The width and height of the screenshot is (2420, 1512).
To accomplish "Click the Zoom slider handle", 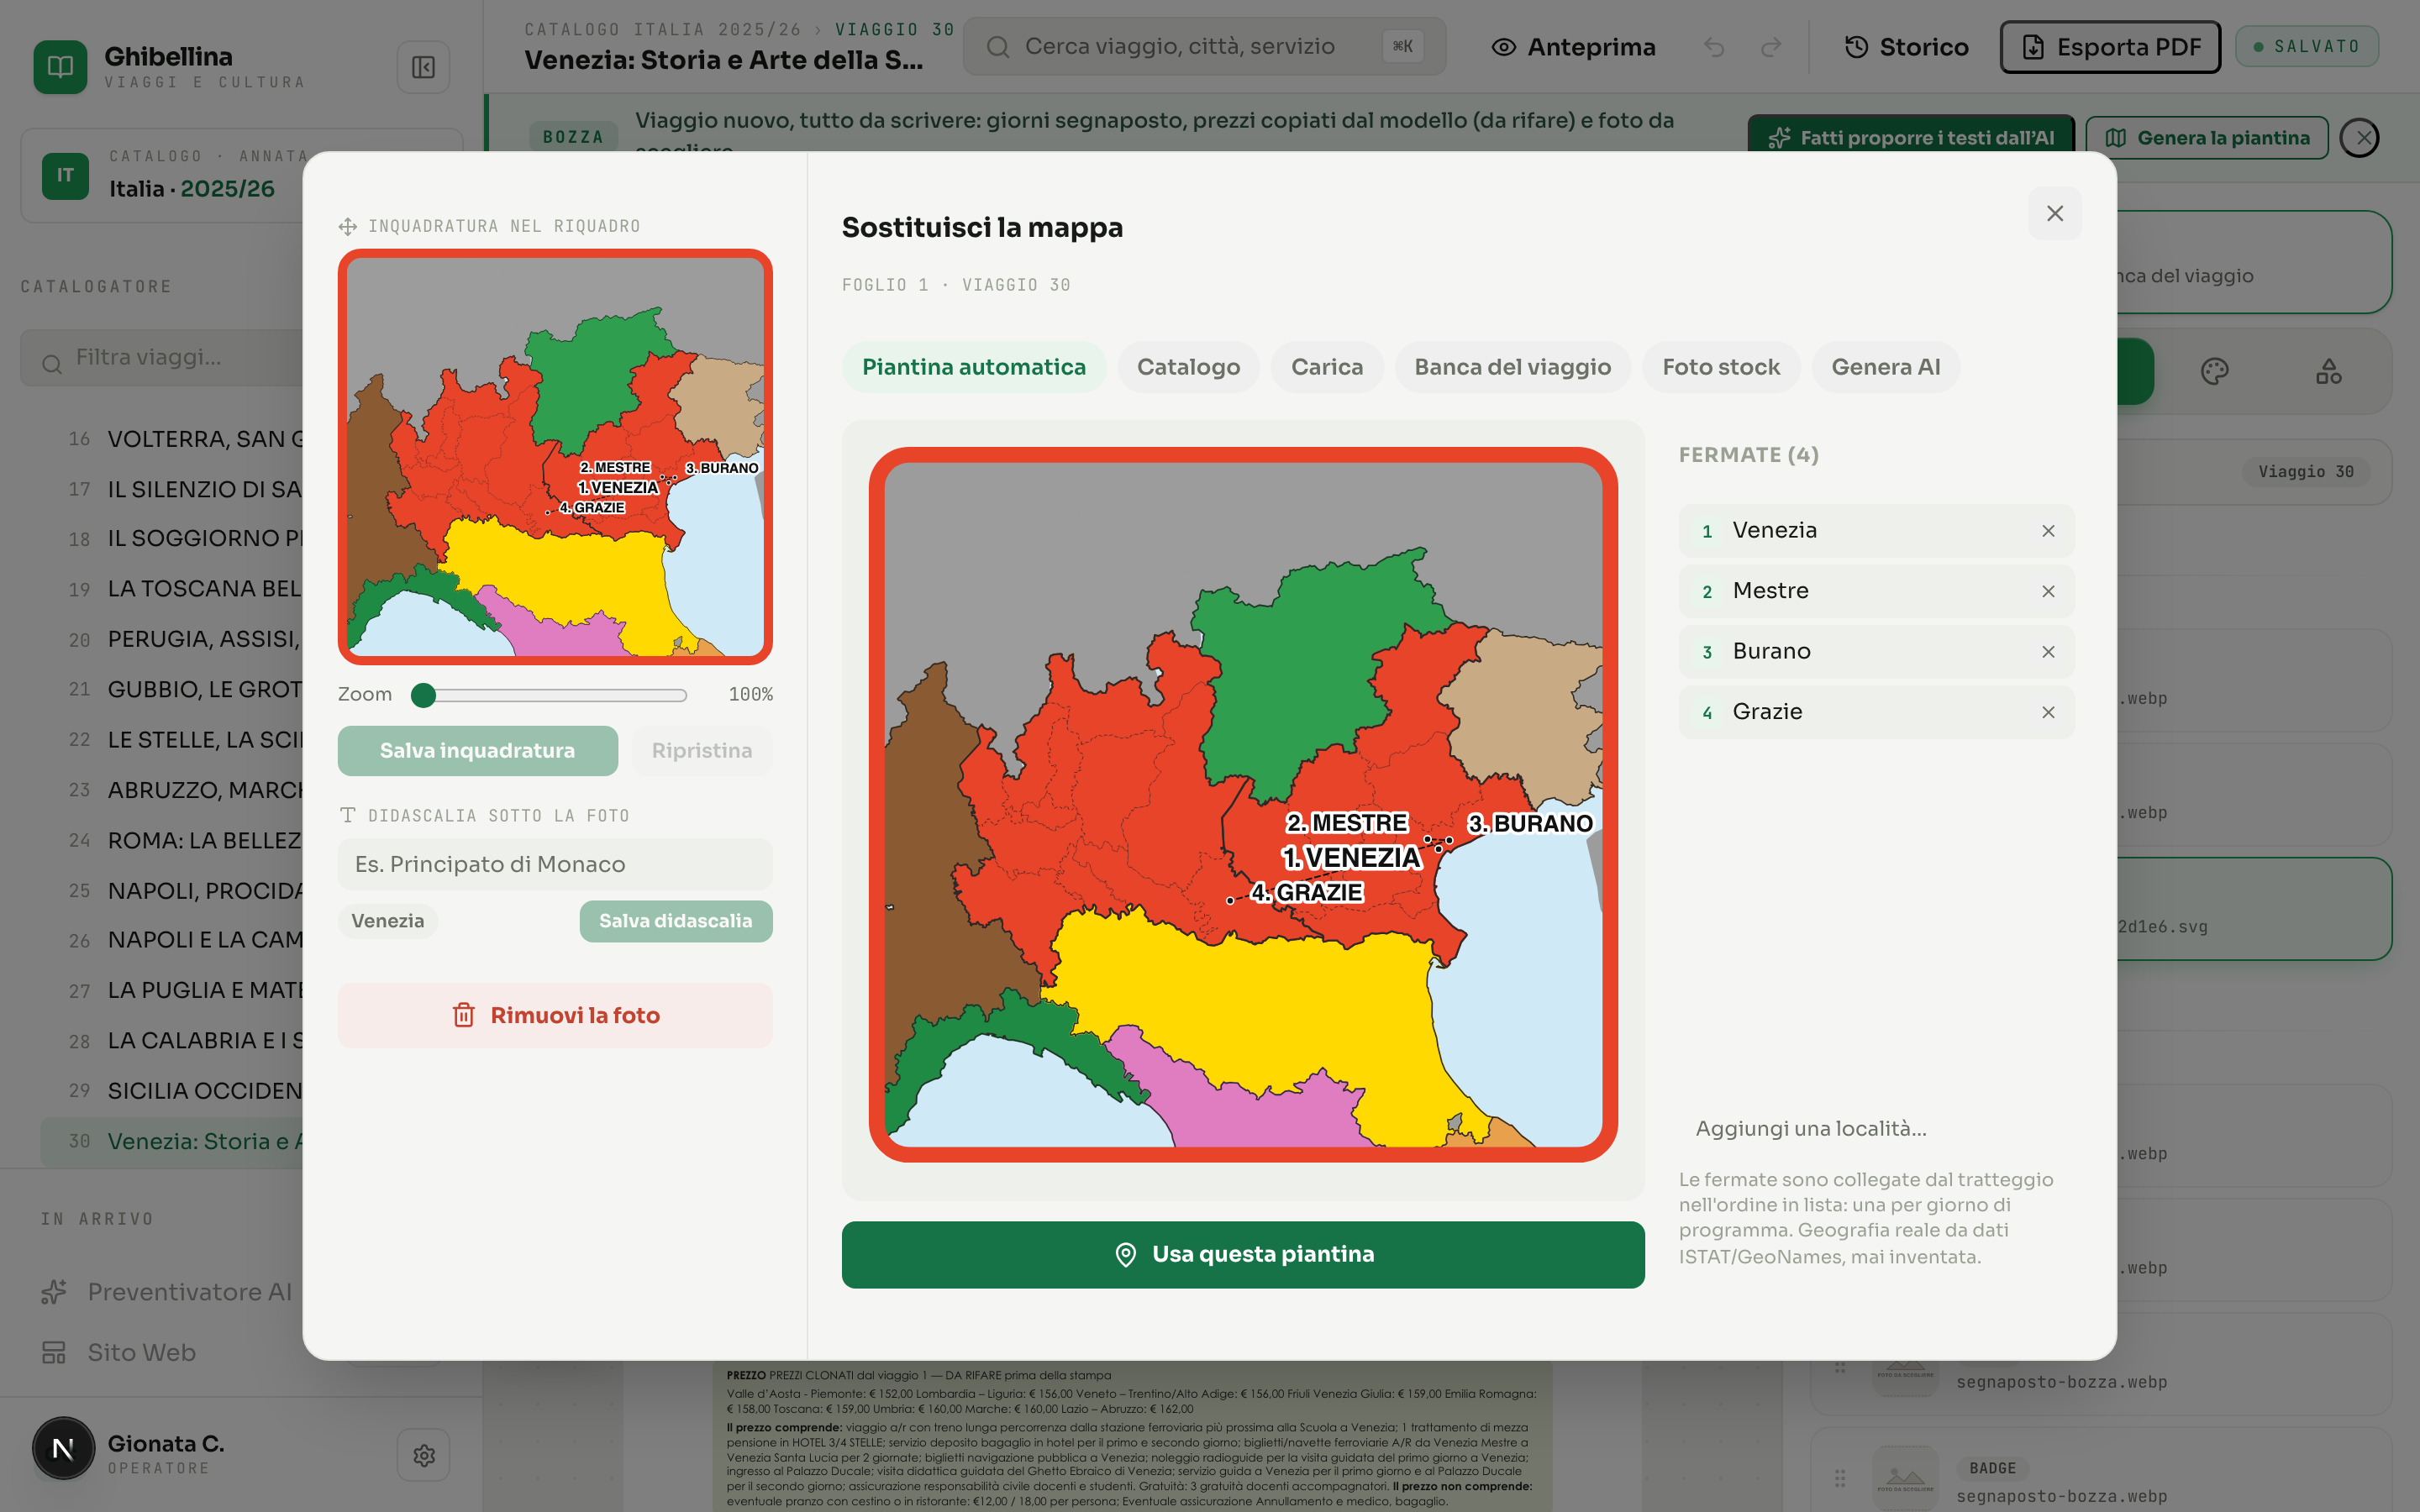I will pyautogui.click(x=423, y=695).
